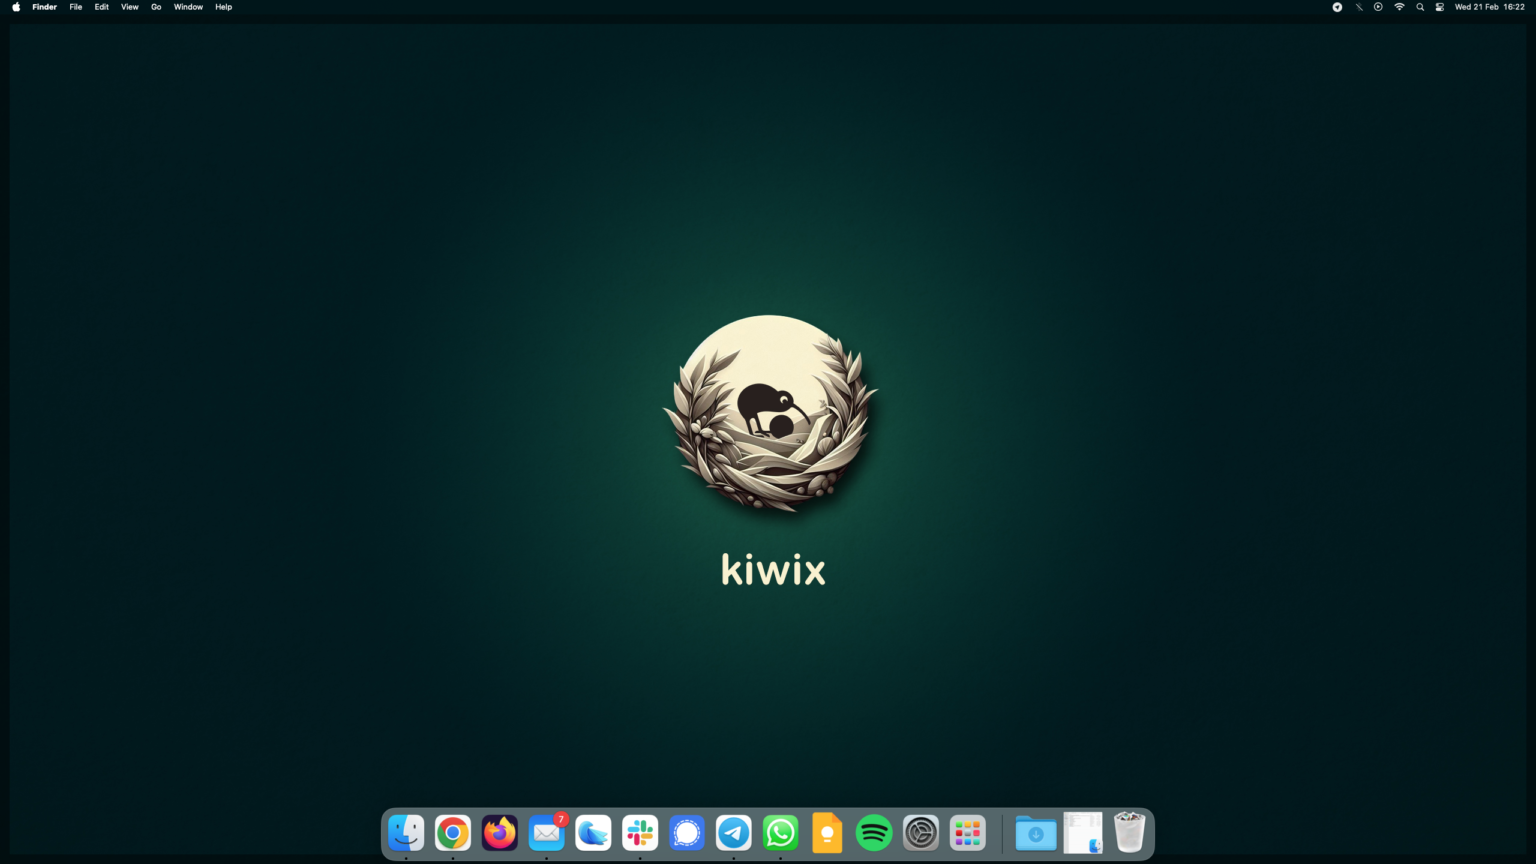This screenshot has height=864, width=1536.
Task: Open the Trash
Action: pyautogui.click(x=1128, y=832)
